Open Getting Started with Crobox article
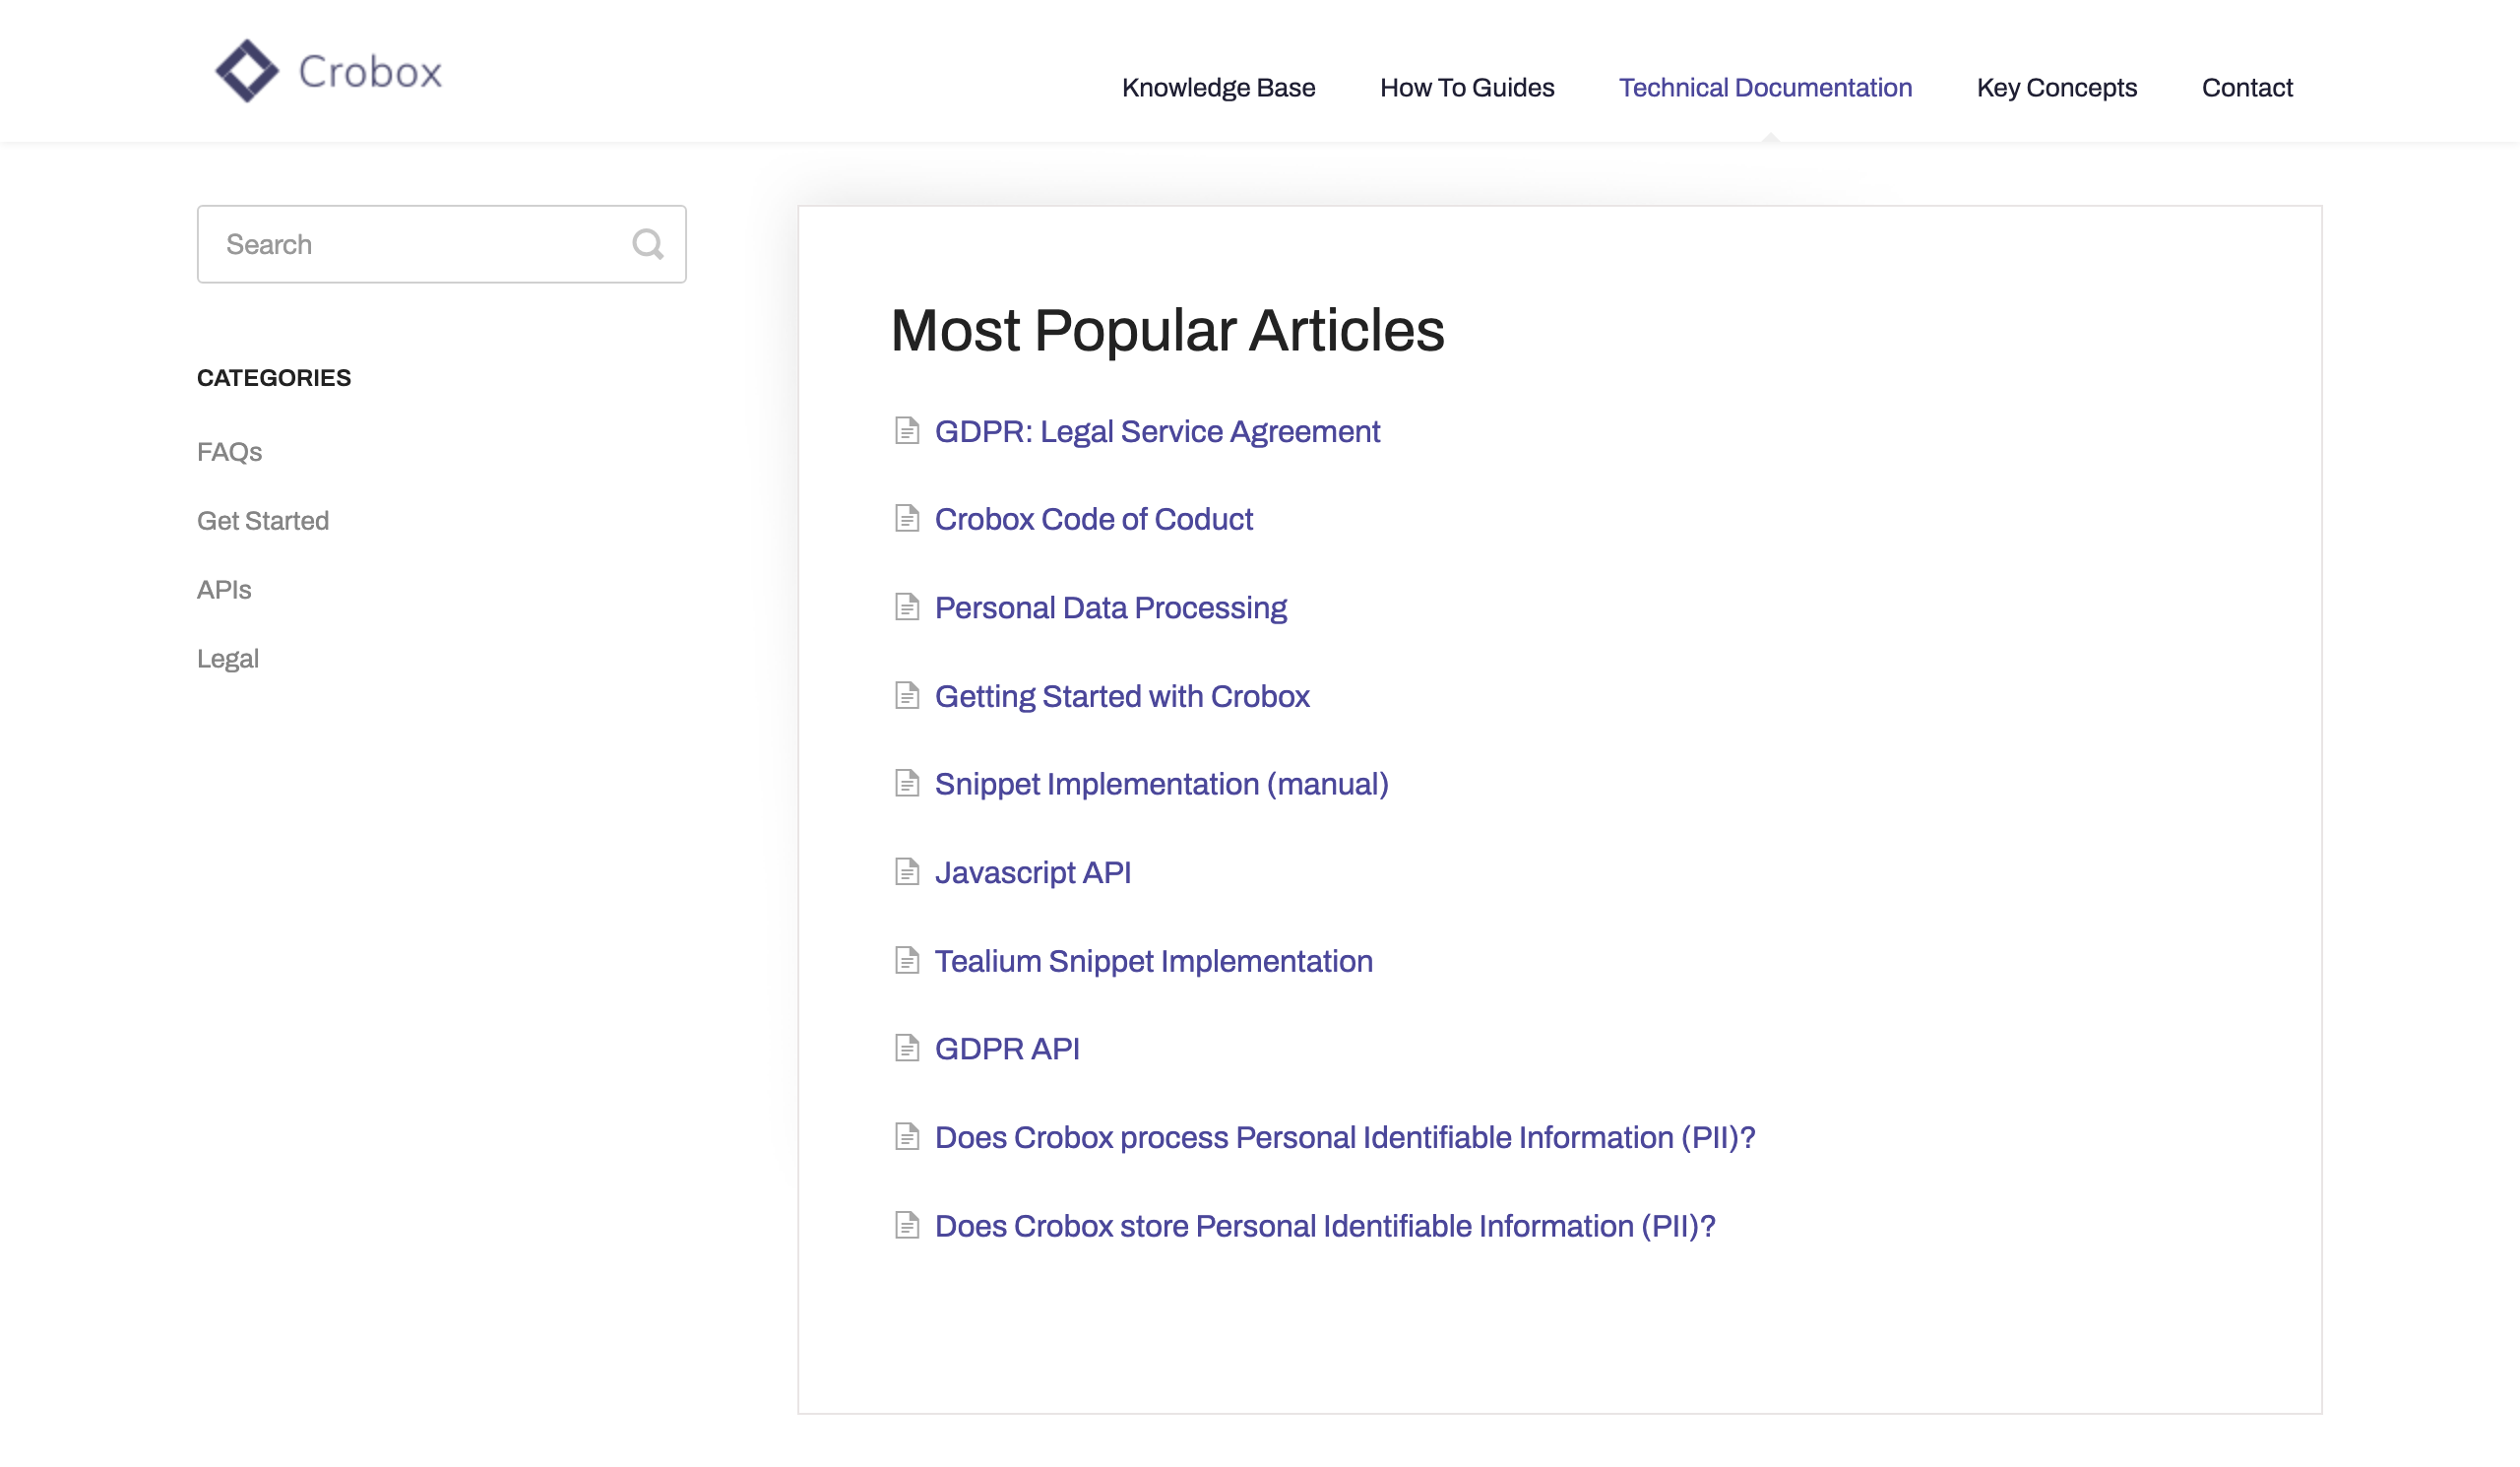This screenshot has width=2520, height=1467. click(x=1122, y=696)
